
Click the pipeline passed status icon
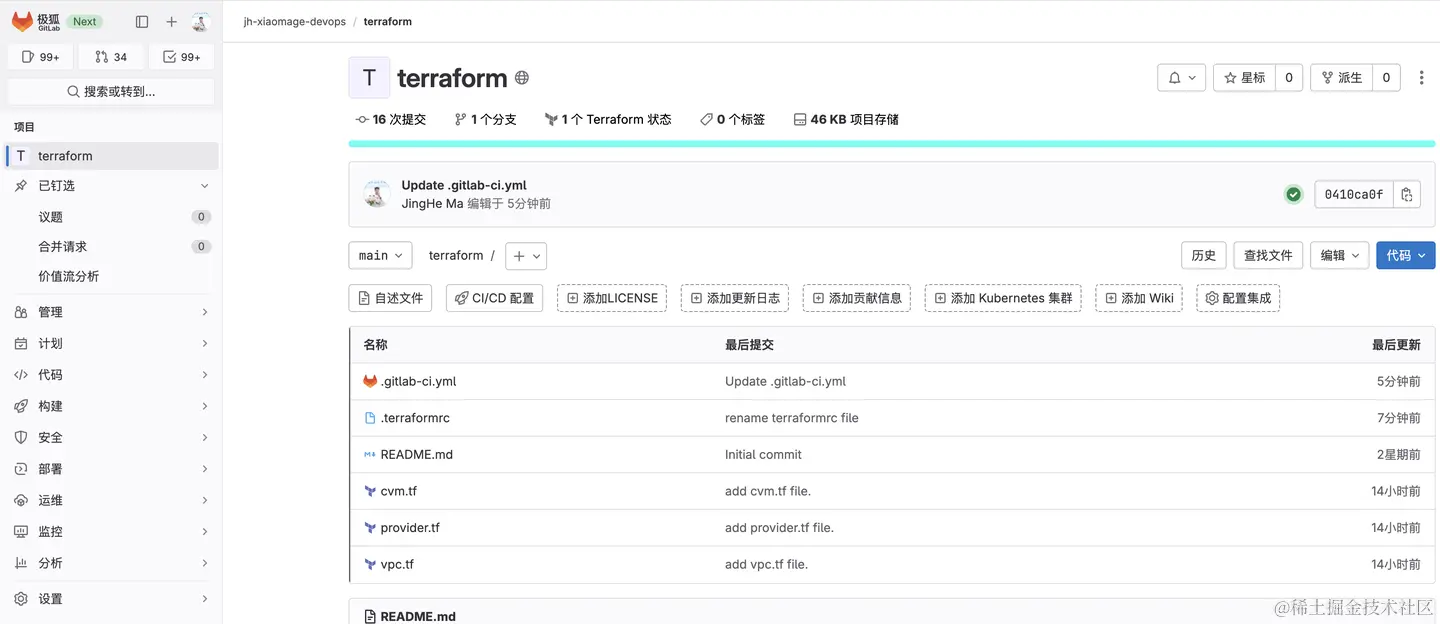[x=1294, y=194]
